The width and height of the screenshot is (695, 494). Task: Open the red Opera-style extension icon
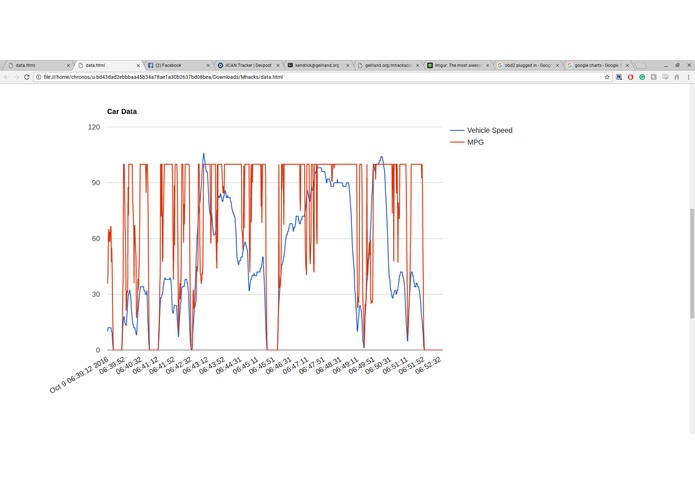pos(630,77)
